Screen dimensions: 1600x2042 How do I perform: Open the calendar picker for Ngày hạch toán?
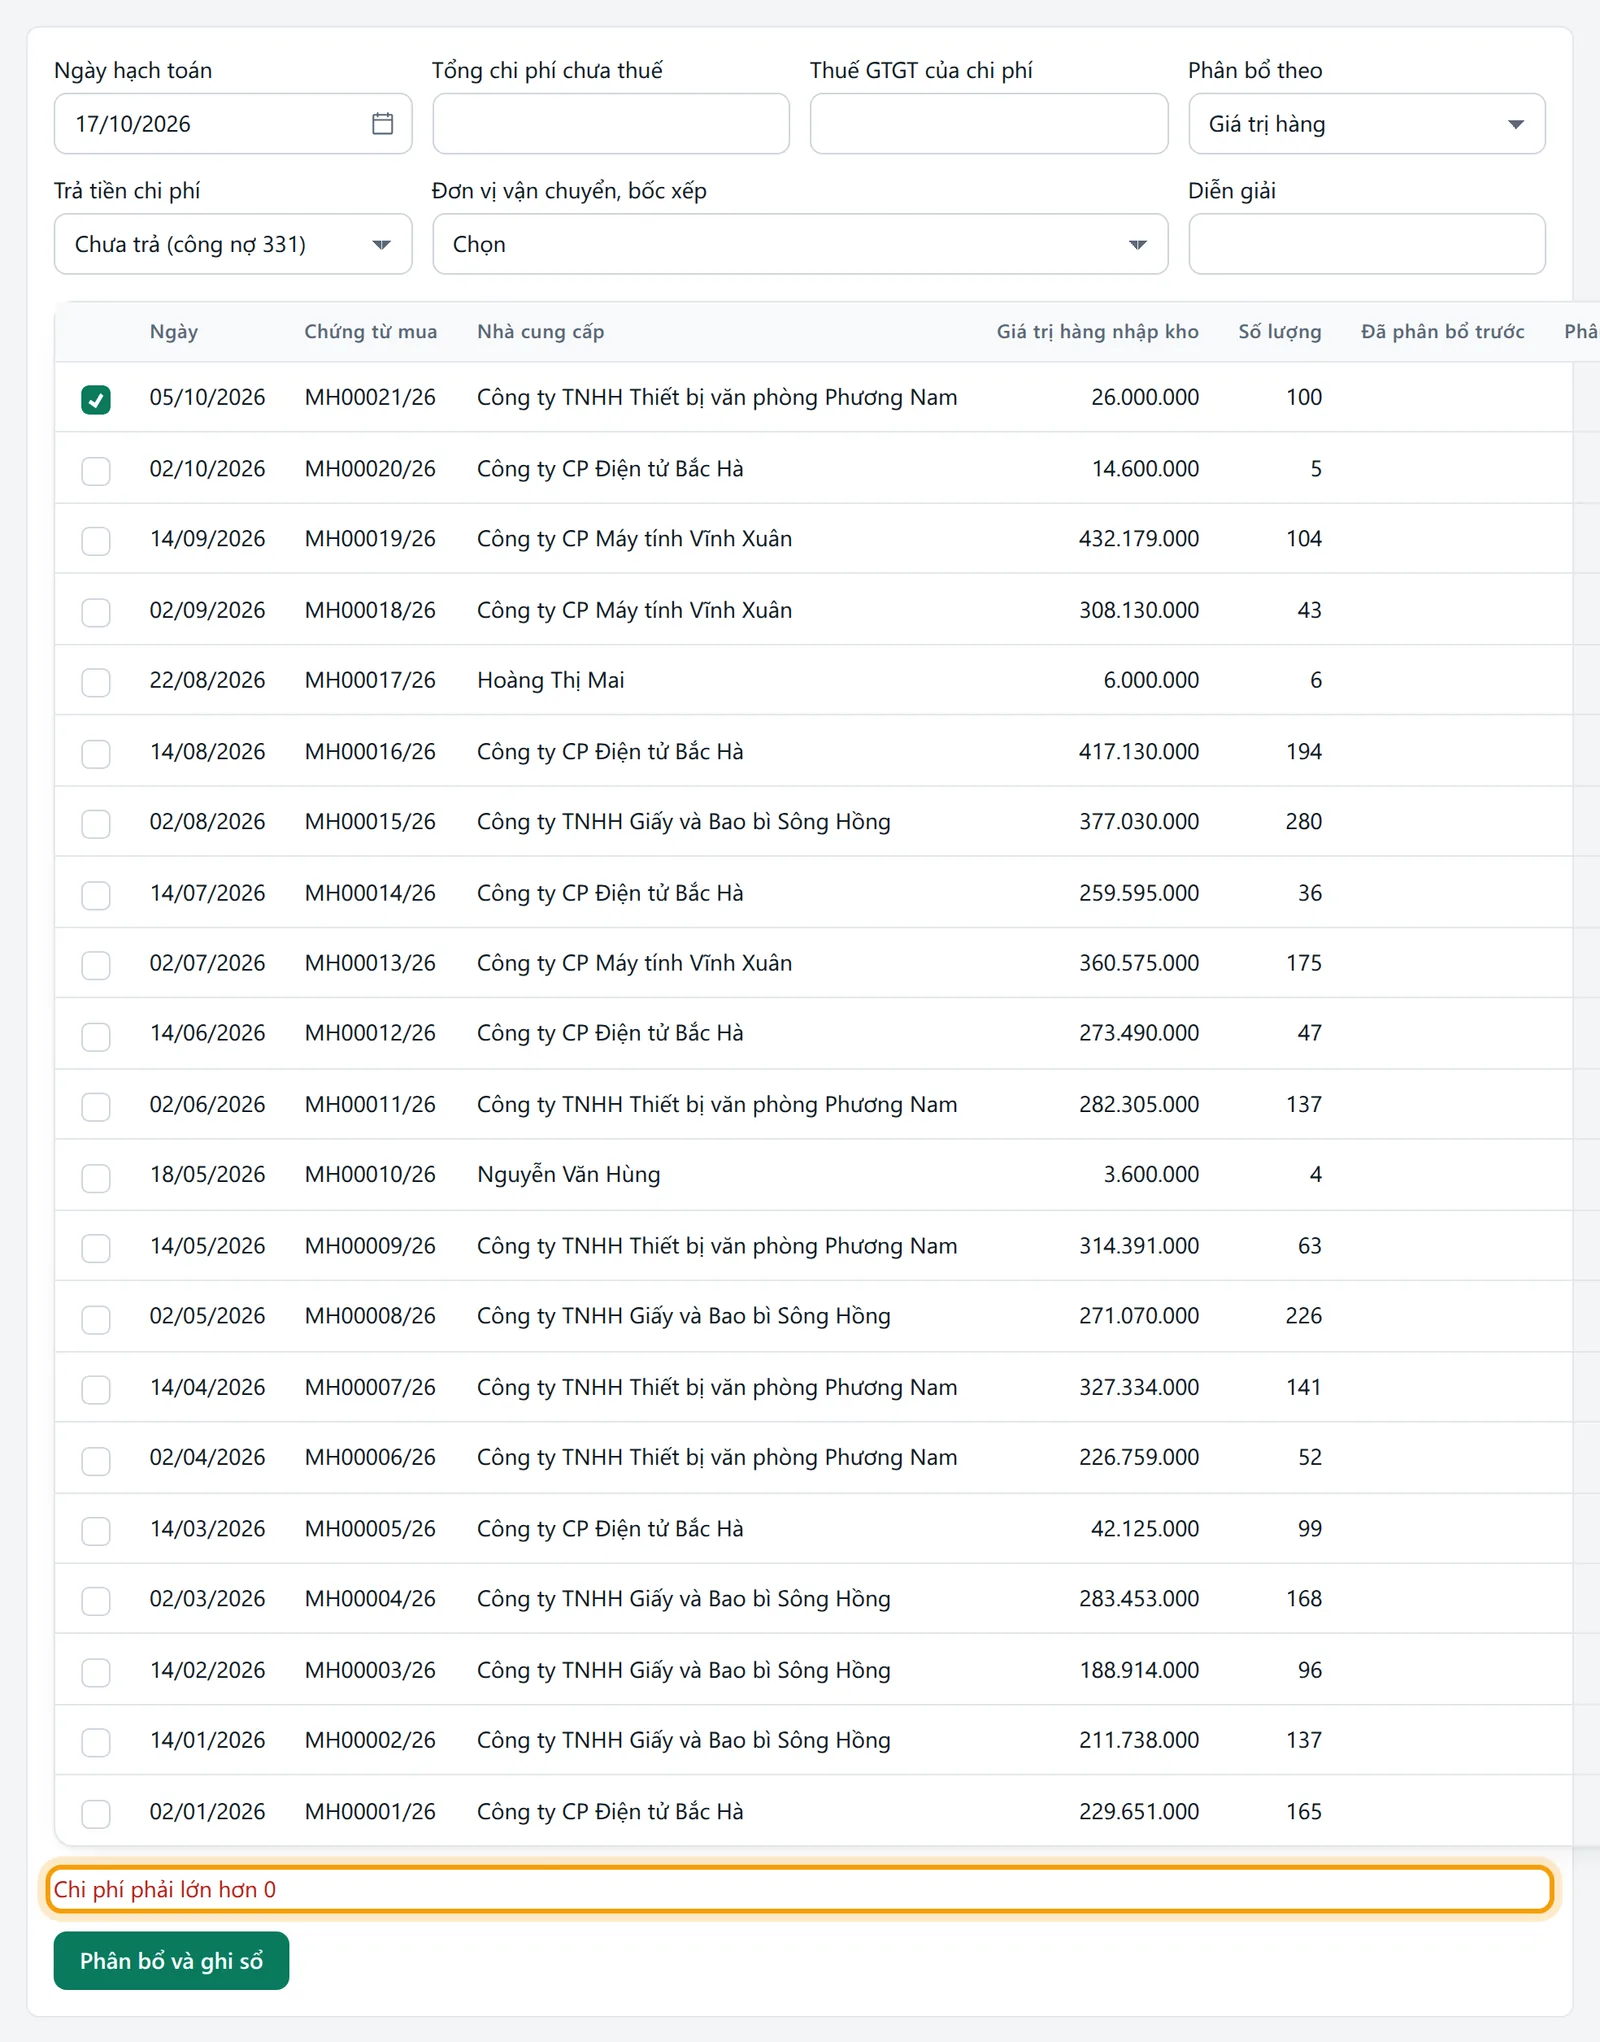pyautogui.click(x=382, y=124)
